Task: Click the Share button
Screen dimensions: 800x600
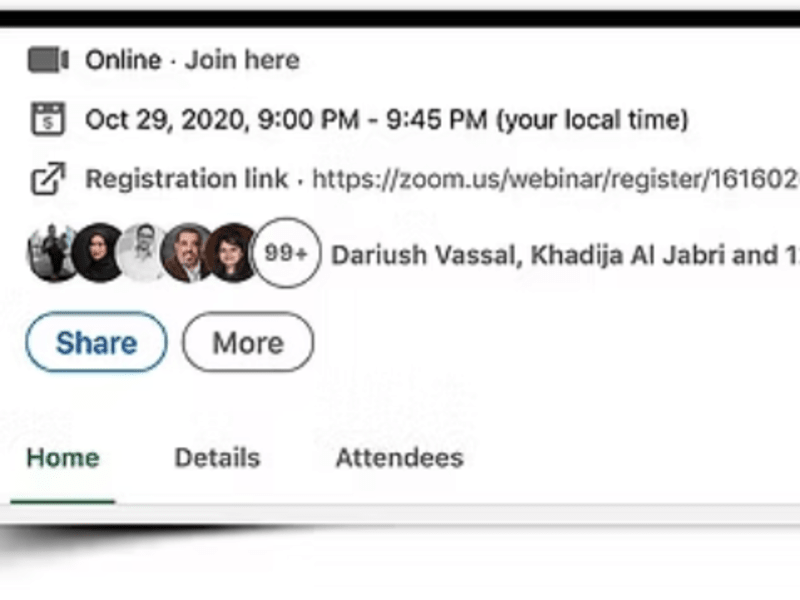Action: click(x=96, y=342)
